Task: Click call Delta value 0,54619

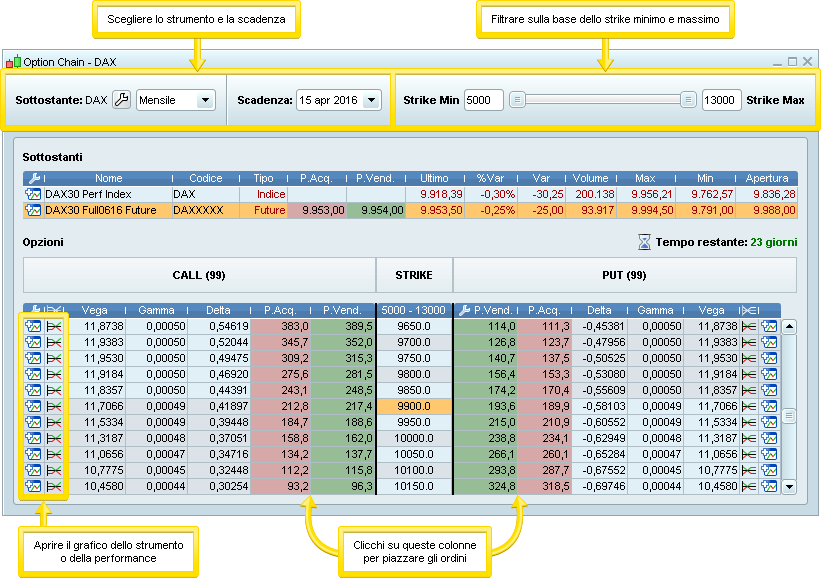Action: click(219, 326)
